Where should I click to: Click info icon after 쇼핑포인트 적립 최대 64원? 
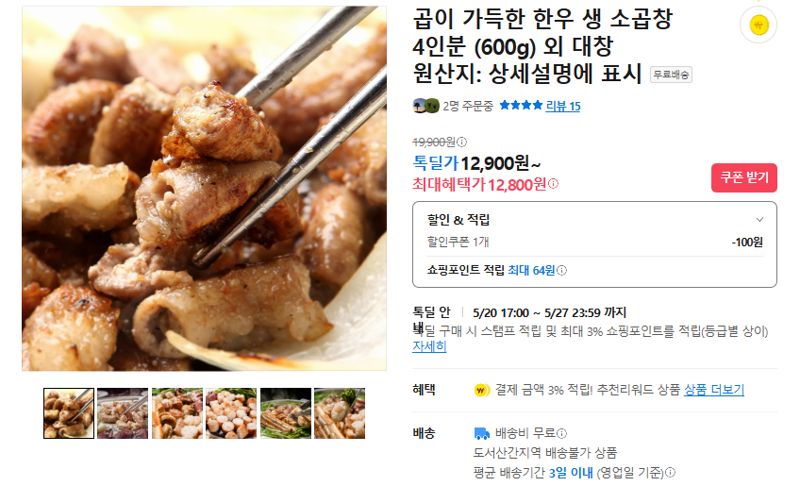(562, 270)
